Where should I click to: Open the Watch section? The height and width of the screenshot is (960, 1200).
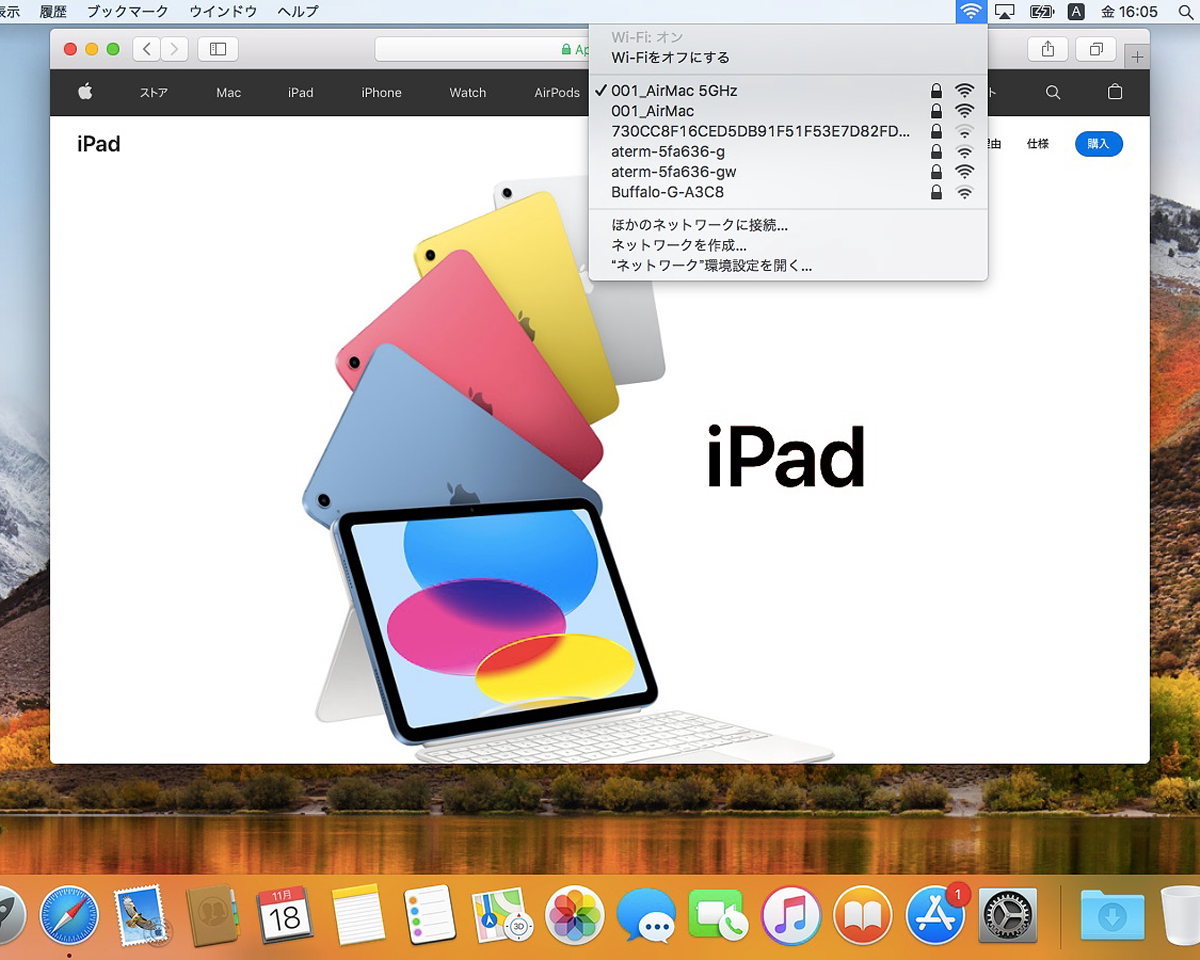click(x=468, y=93)
